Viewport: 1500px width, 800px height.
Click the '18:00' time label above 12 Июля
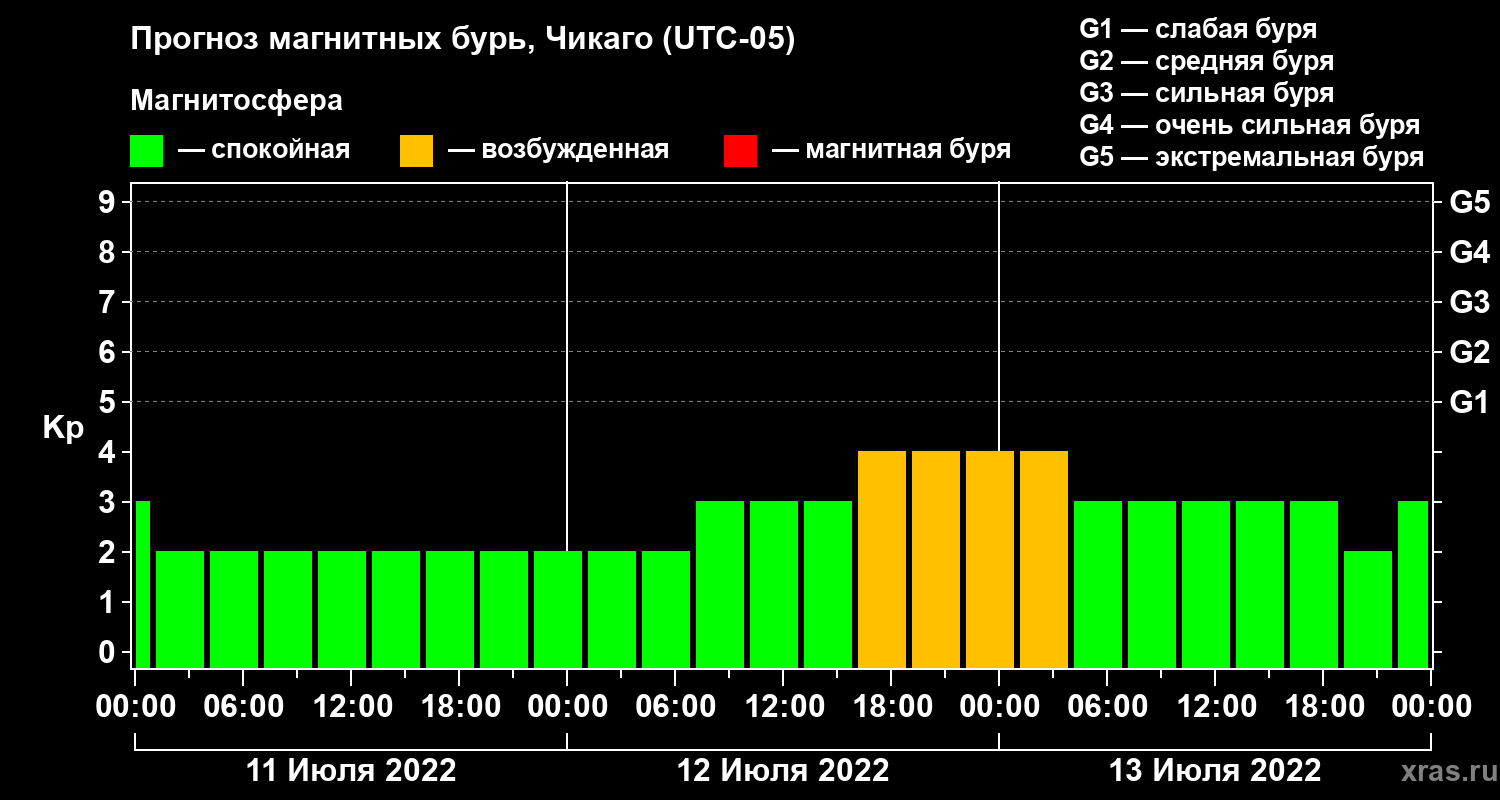click(891, 706)
